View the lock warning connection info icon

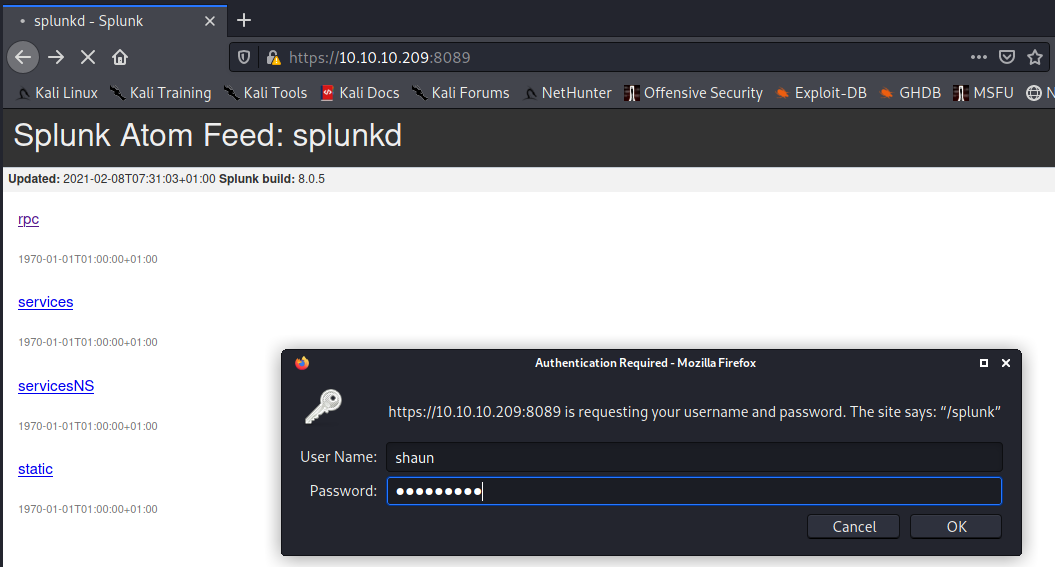pos(273,58)
